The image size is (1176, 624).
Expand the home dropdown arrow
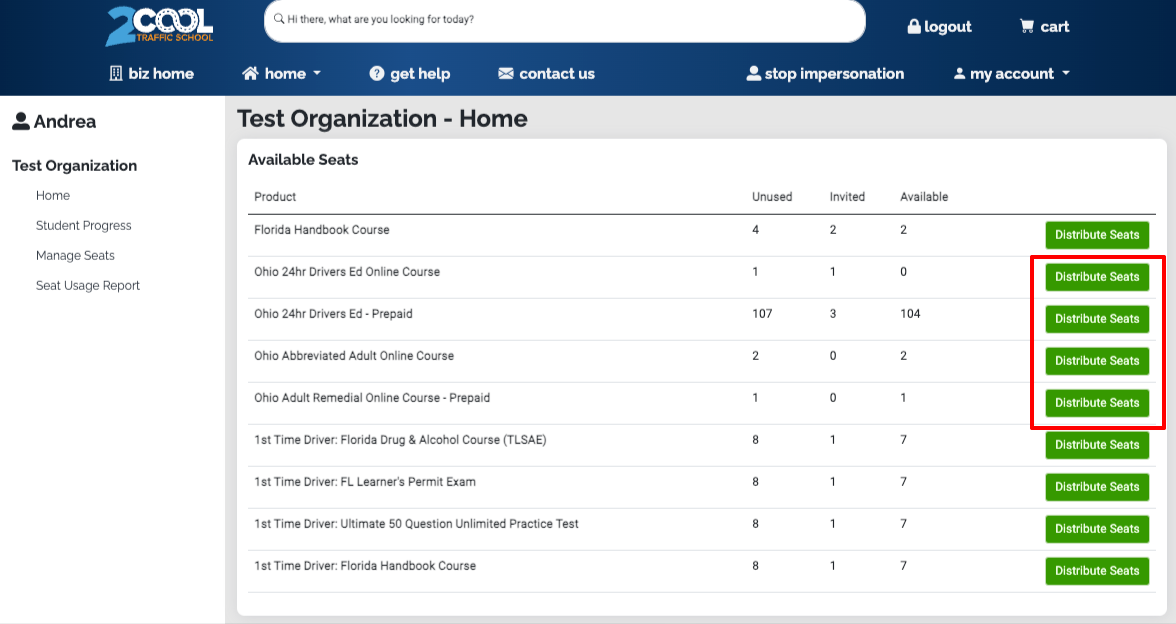[x=316, y=74]
